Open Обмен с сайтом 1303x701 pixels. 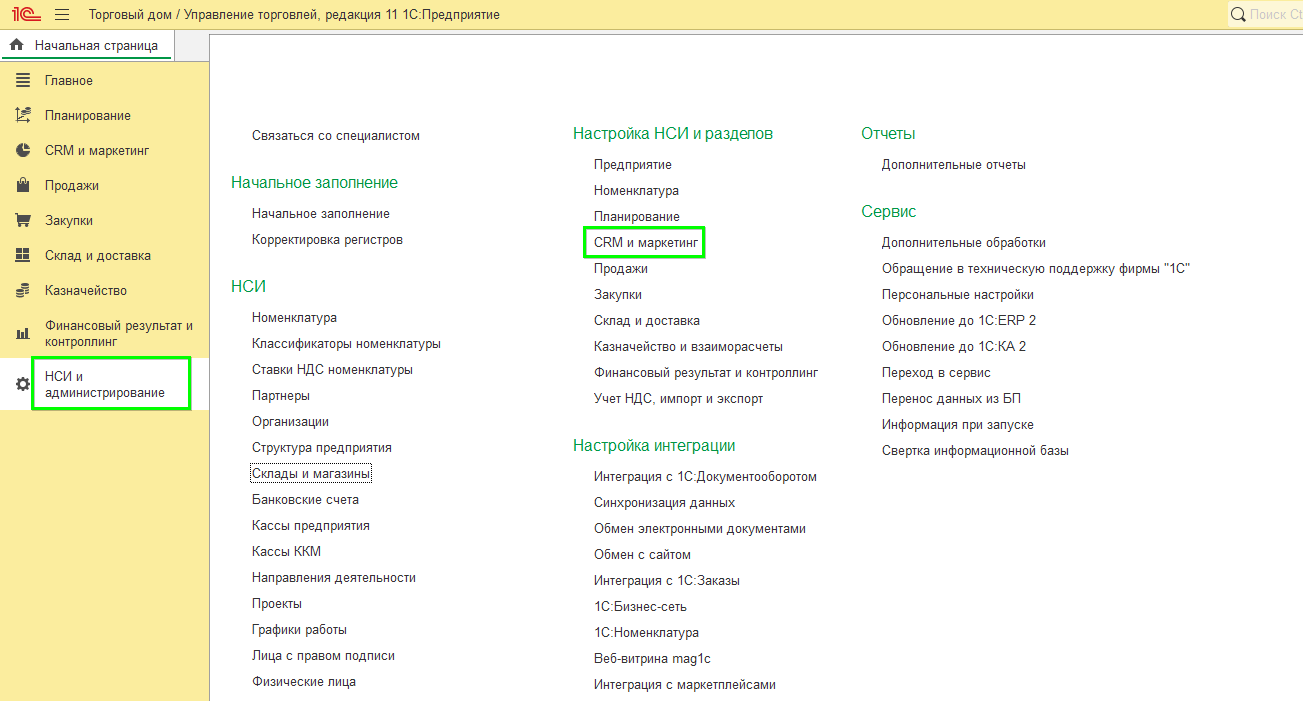pyautogui.click(x=642, y=554)
